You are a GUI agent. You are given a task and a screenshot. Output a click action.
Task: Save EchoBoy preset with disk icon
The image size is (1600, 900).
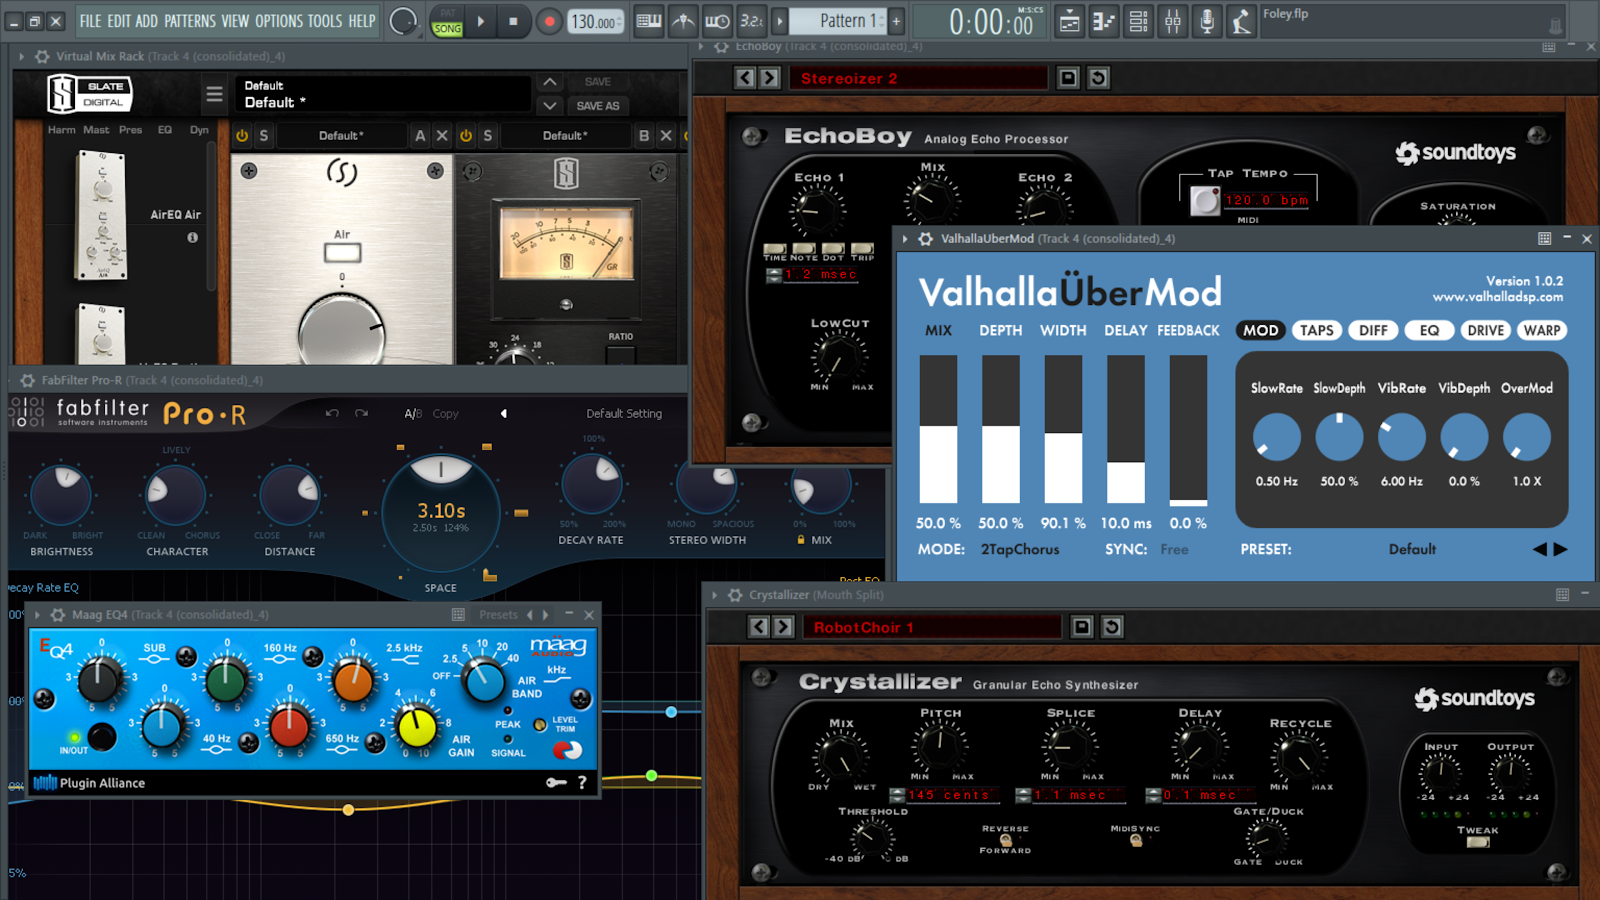[1068, 78]
